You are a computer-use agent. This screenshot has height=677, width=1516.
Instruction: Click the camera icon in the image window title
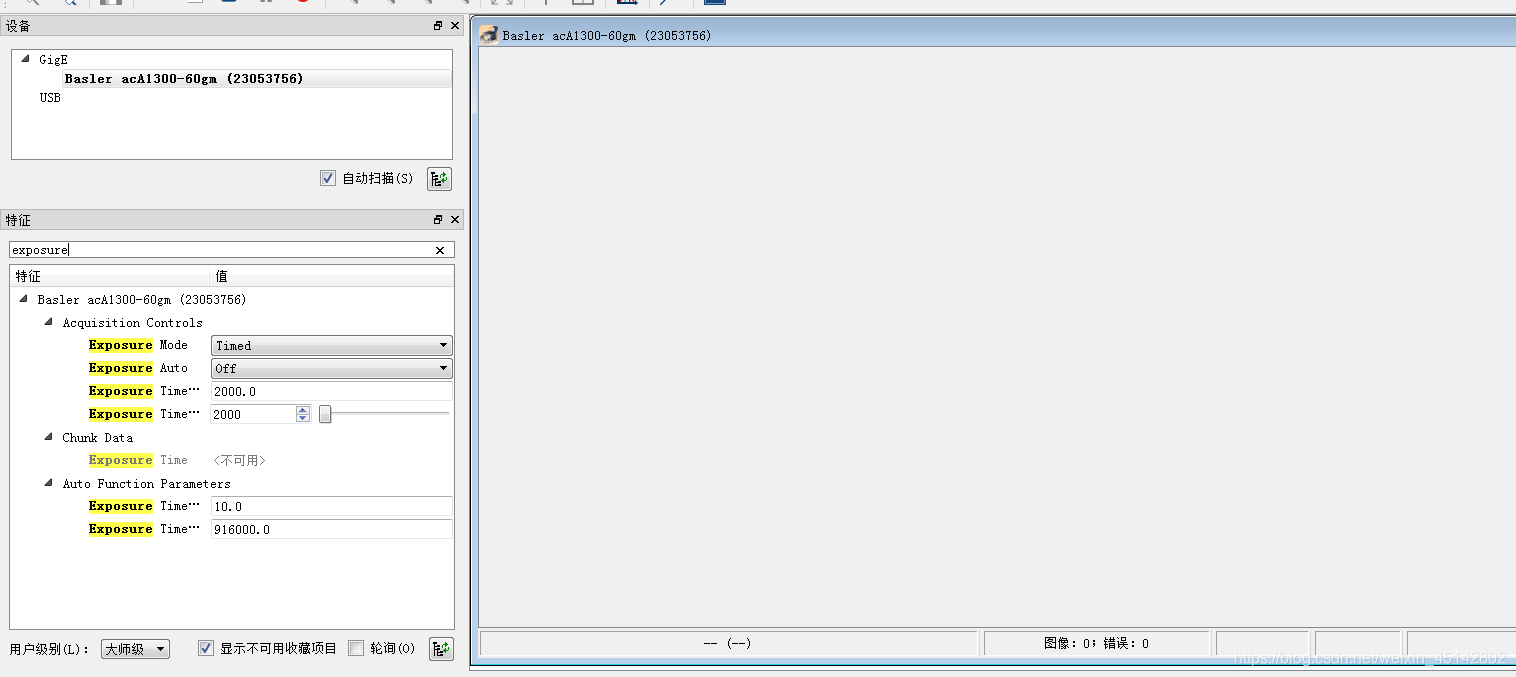pos(489,35)
